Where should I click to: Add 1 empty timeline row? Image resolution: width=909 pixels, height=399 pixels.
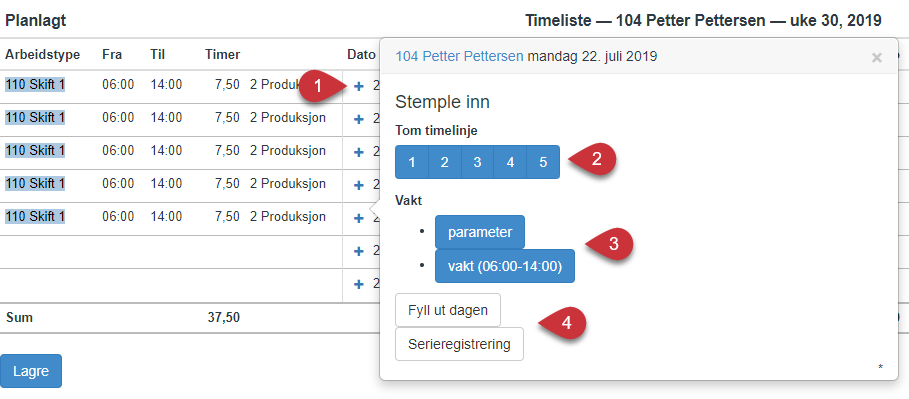[x=412, y=162]
